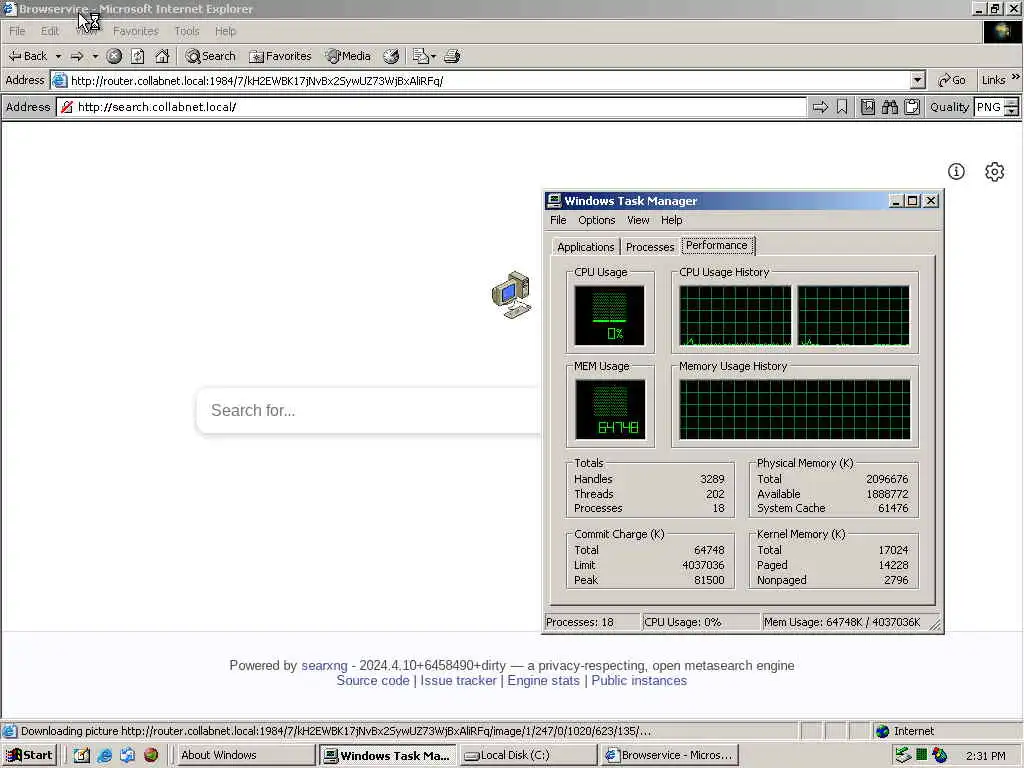The width and height of the screenshot is (1024, 768).
Task: Open the IE File menu
Action: click(17, 31)
